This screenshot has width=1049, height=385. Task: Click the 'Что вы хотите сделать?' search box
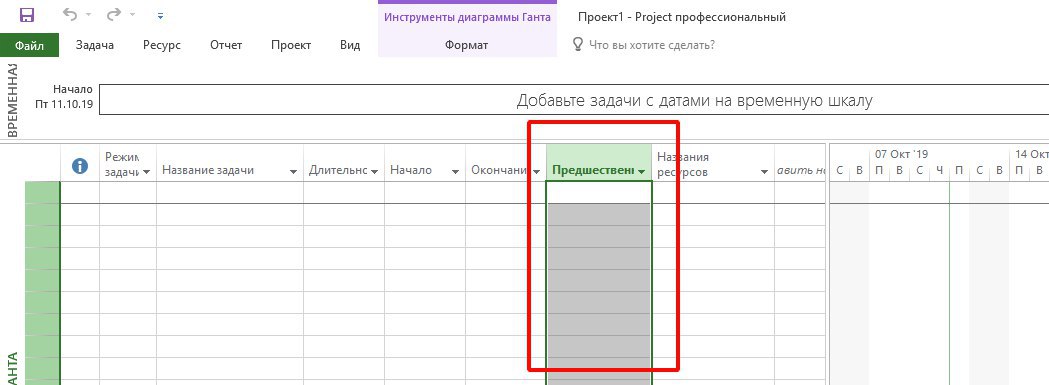click(x=652, y=45)
